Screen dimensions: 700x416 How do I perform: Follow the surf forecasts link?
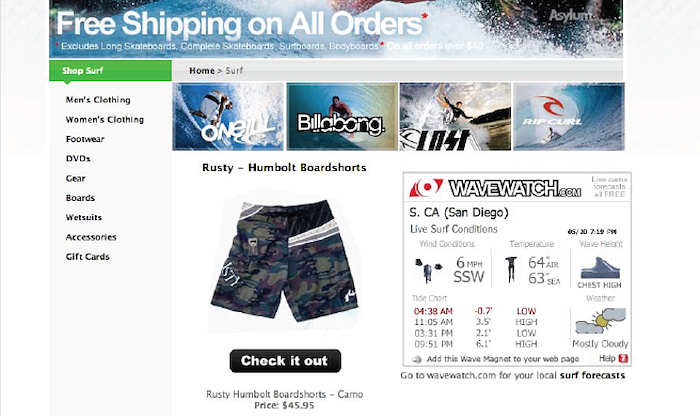592,375
